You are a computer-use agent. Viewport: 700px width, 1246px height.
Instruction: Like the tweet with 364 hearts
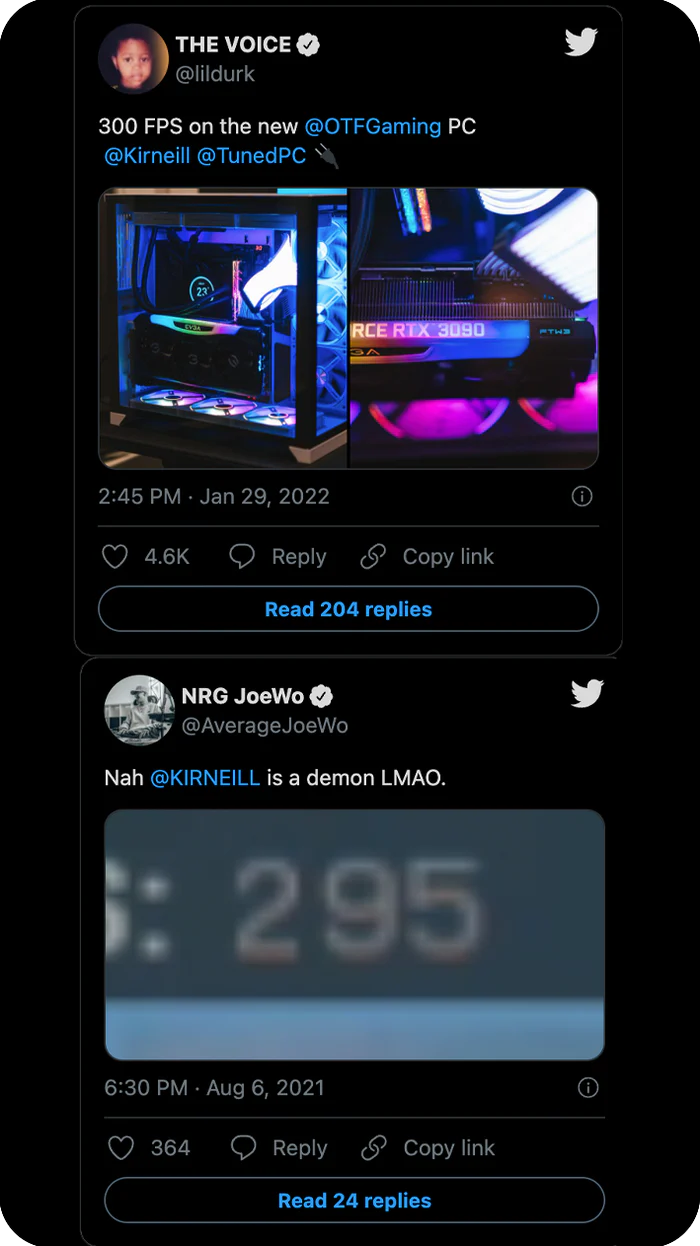pos(121,1148)
